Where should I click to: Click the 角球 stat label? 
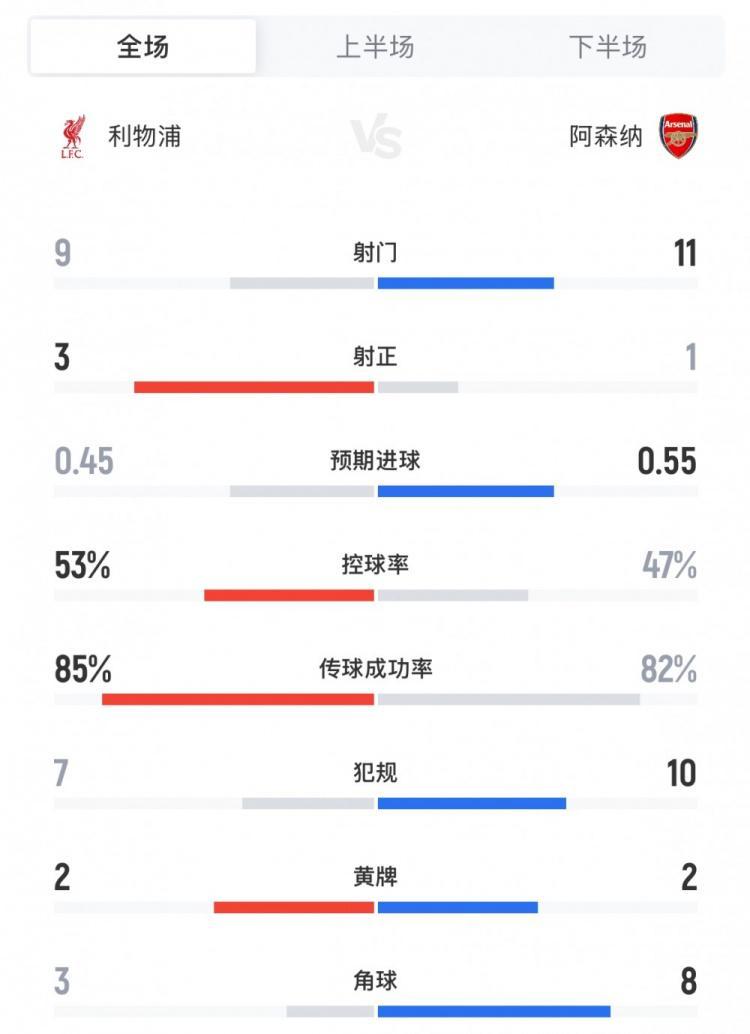tap(374, 982)
